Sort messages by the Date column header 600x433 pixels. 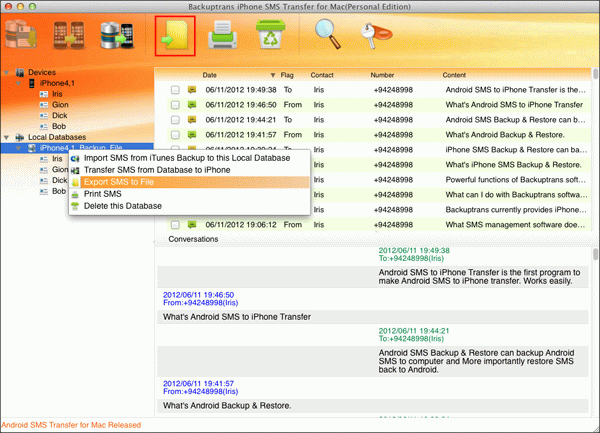[x=210, y=75]
